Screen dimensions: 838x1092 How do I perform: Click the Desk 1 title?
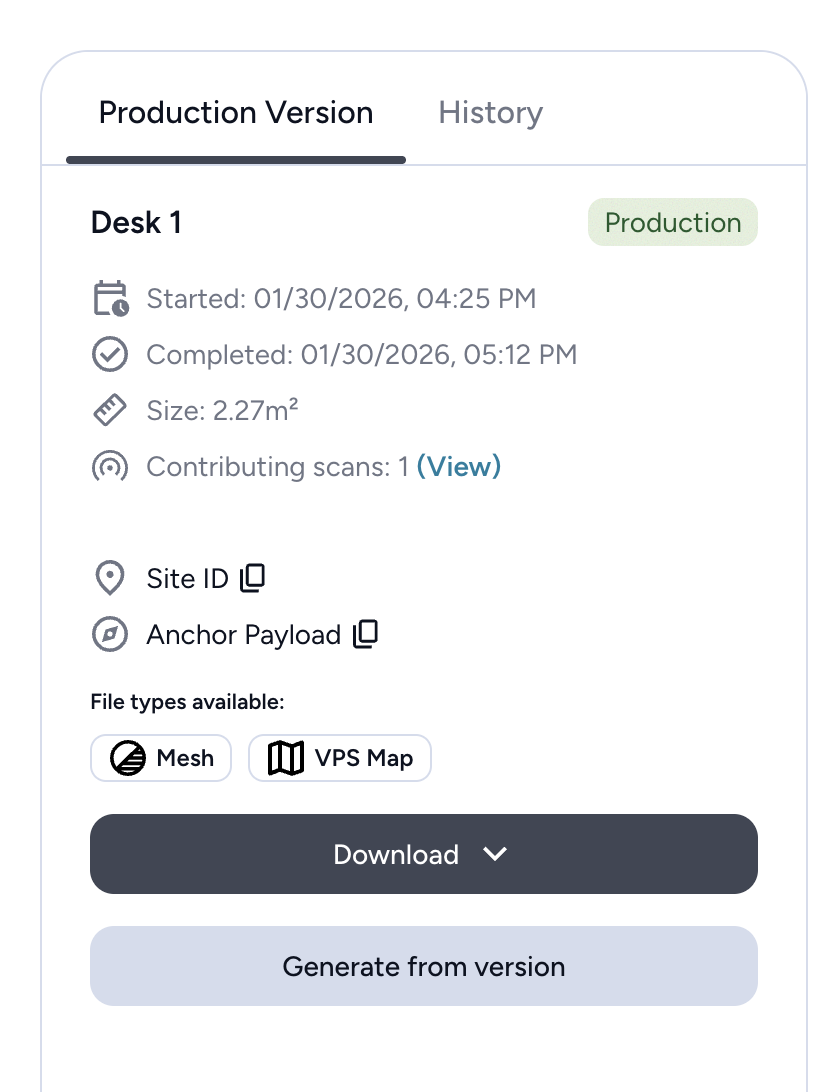point(136,222)
